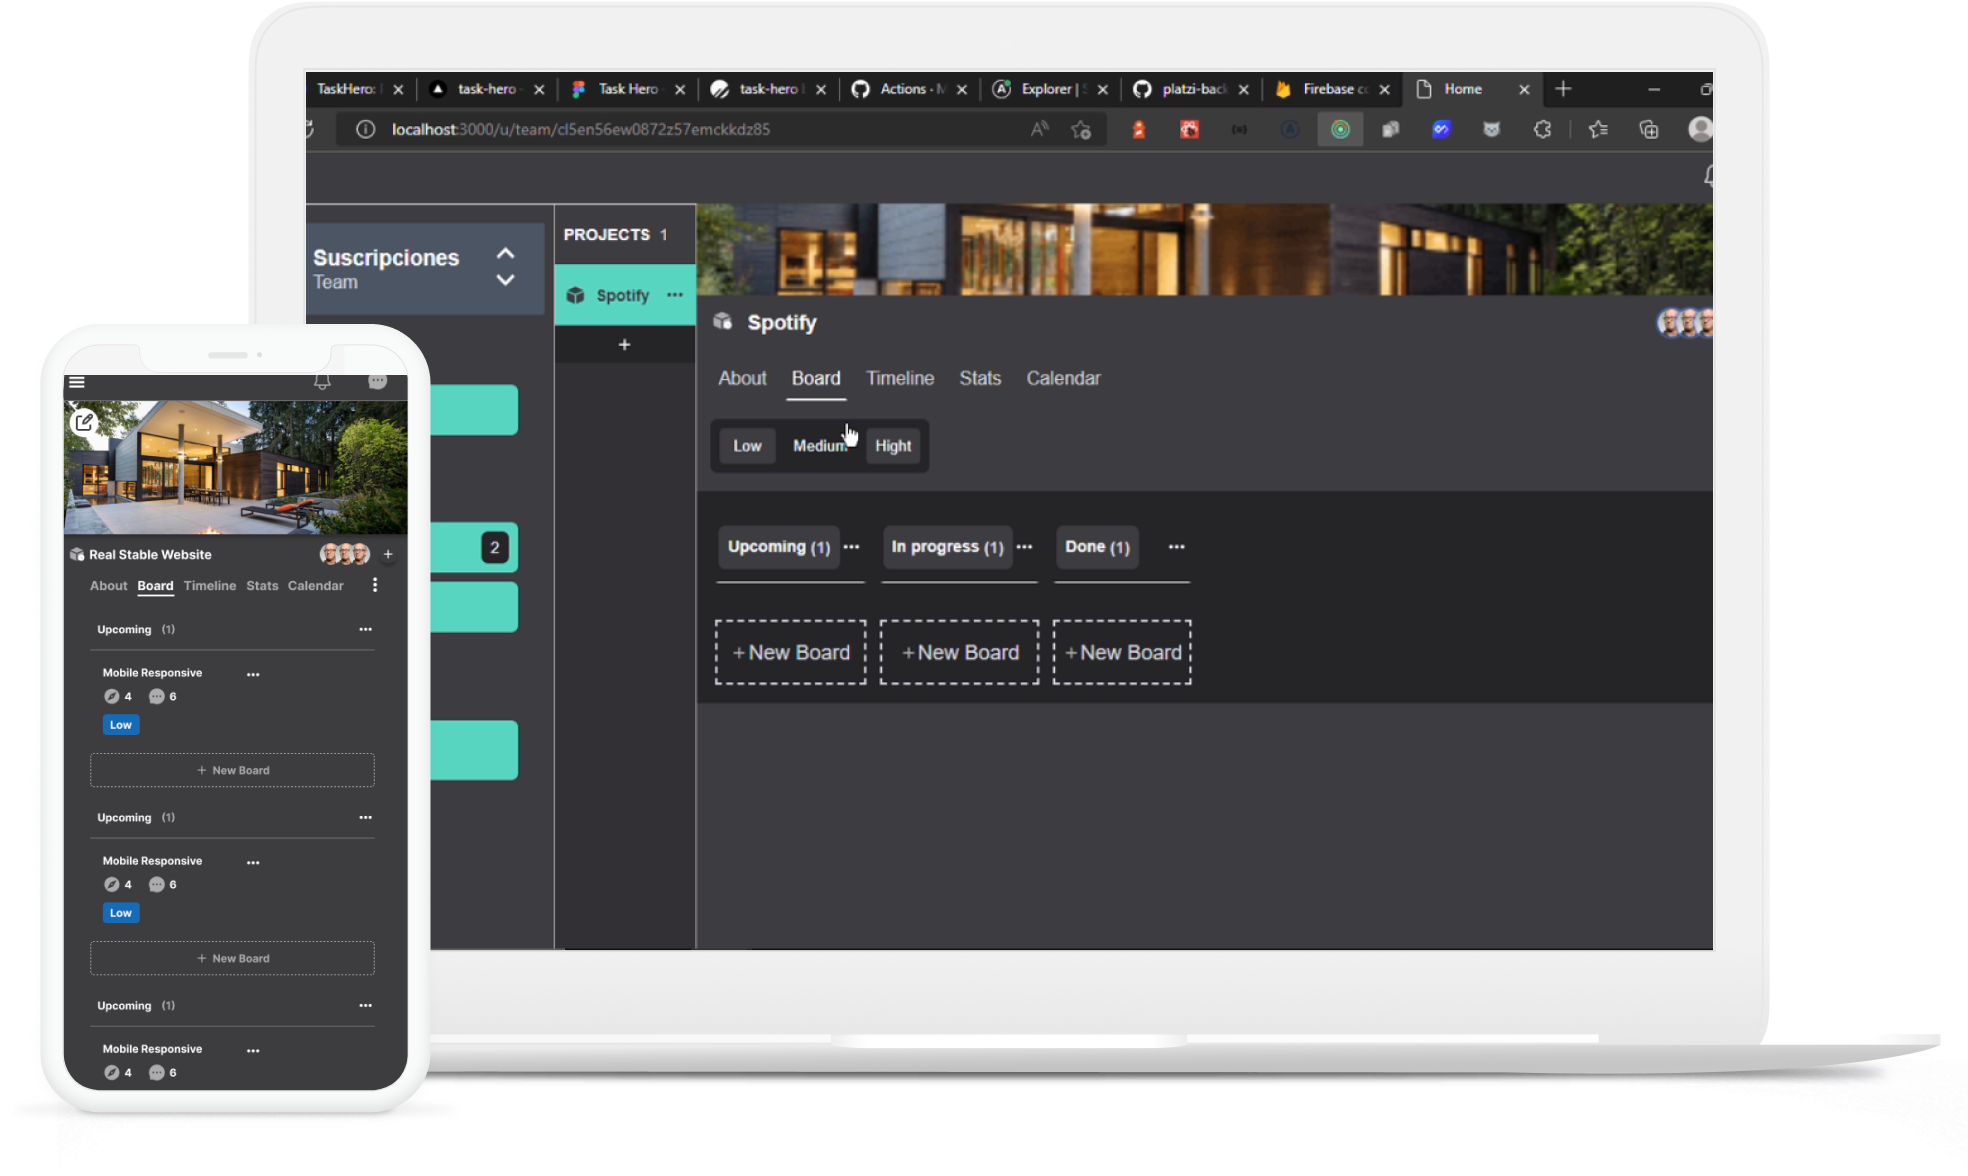Add a new project with plus button

coord(625,344)
